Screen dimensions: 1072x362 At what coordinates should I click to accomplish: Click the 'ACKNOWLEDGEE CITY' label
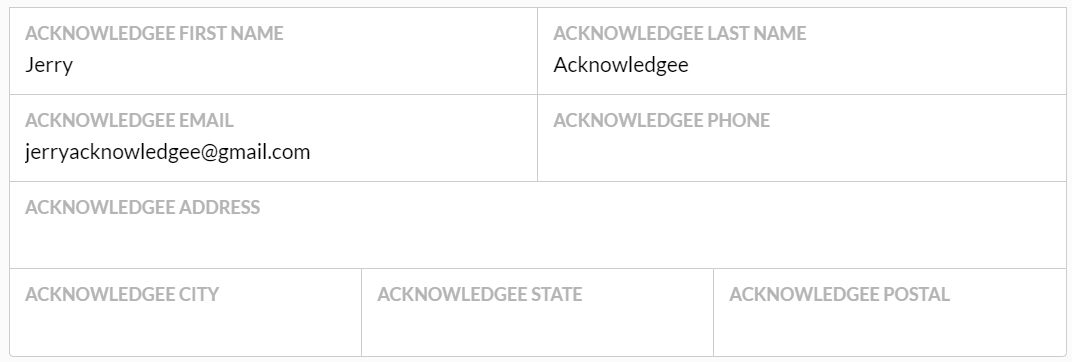[x=122, y=294]
